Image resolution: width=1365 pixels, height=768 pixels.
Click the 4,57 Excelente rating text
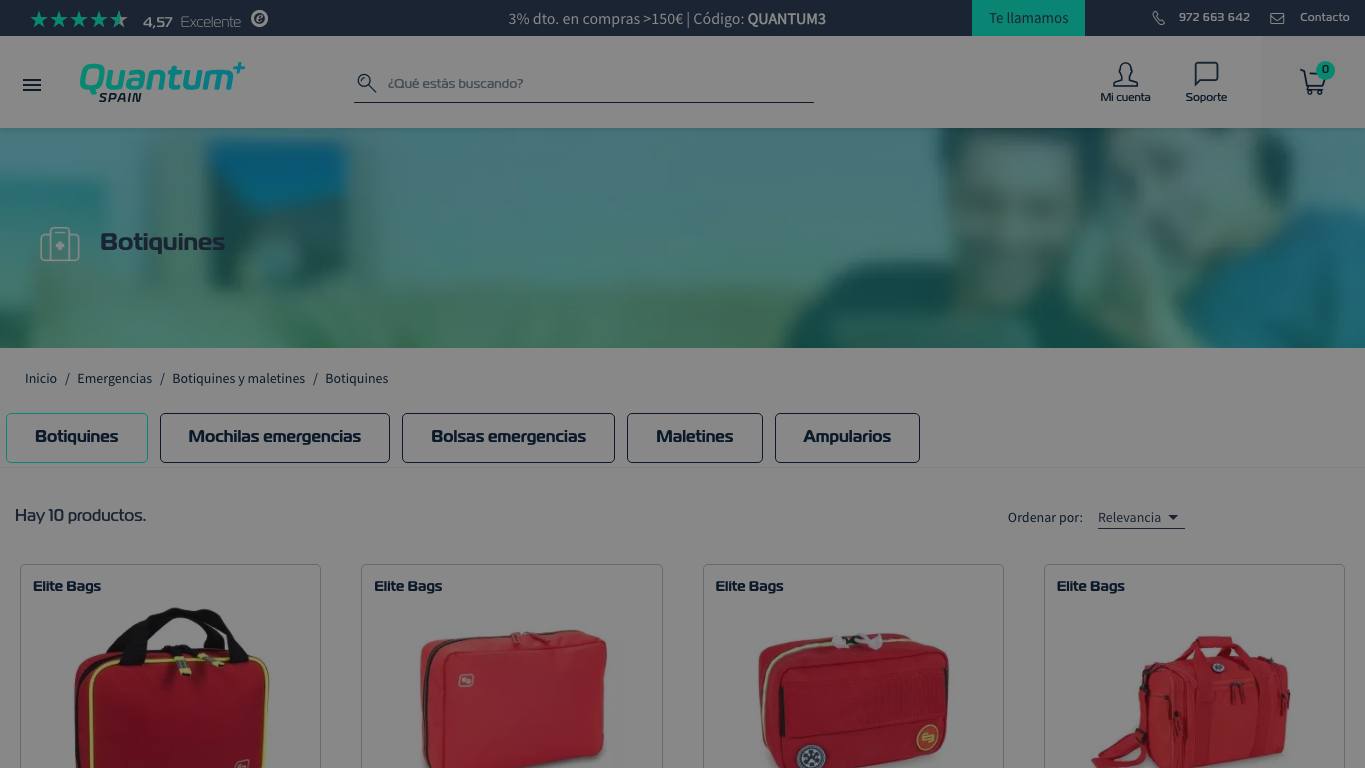pyautogui.click(x=192, y=21)
